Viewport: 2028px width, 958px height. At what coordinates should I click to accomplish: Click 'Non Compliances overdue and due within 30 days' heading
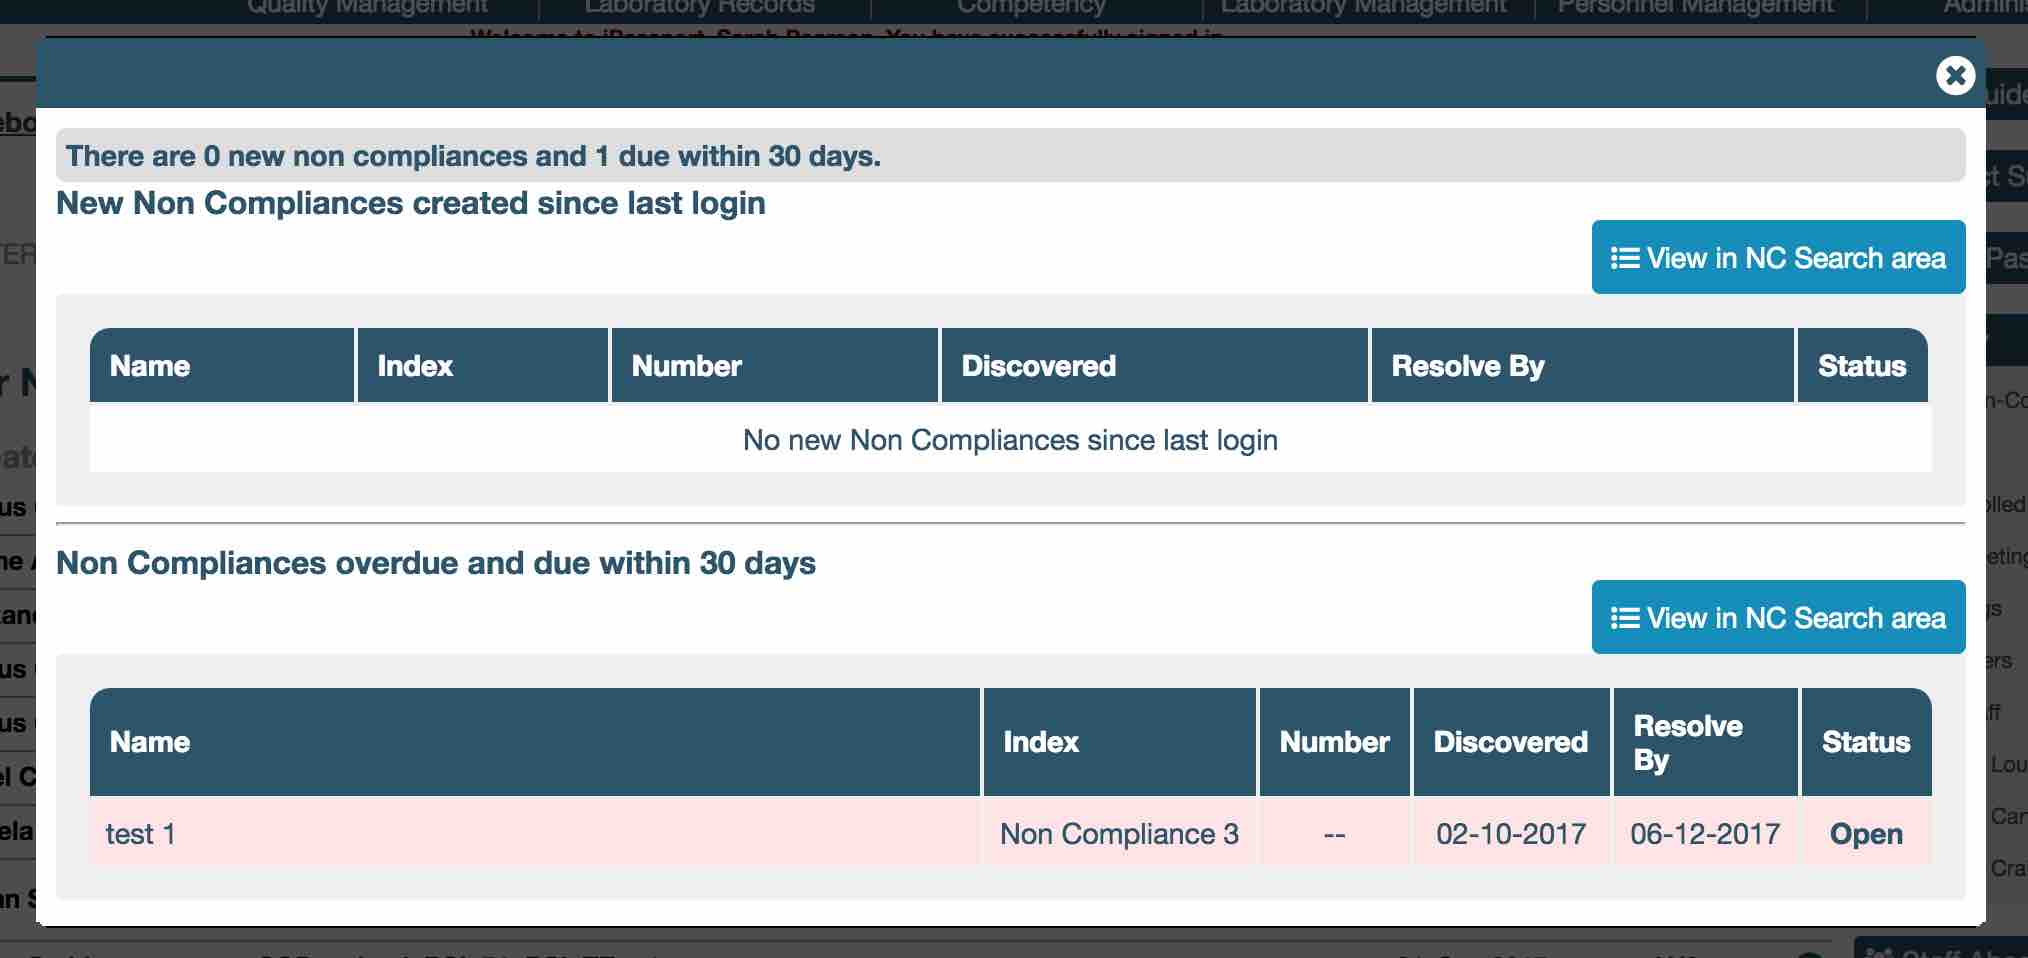pyautogui.click(x=436, y=563)
